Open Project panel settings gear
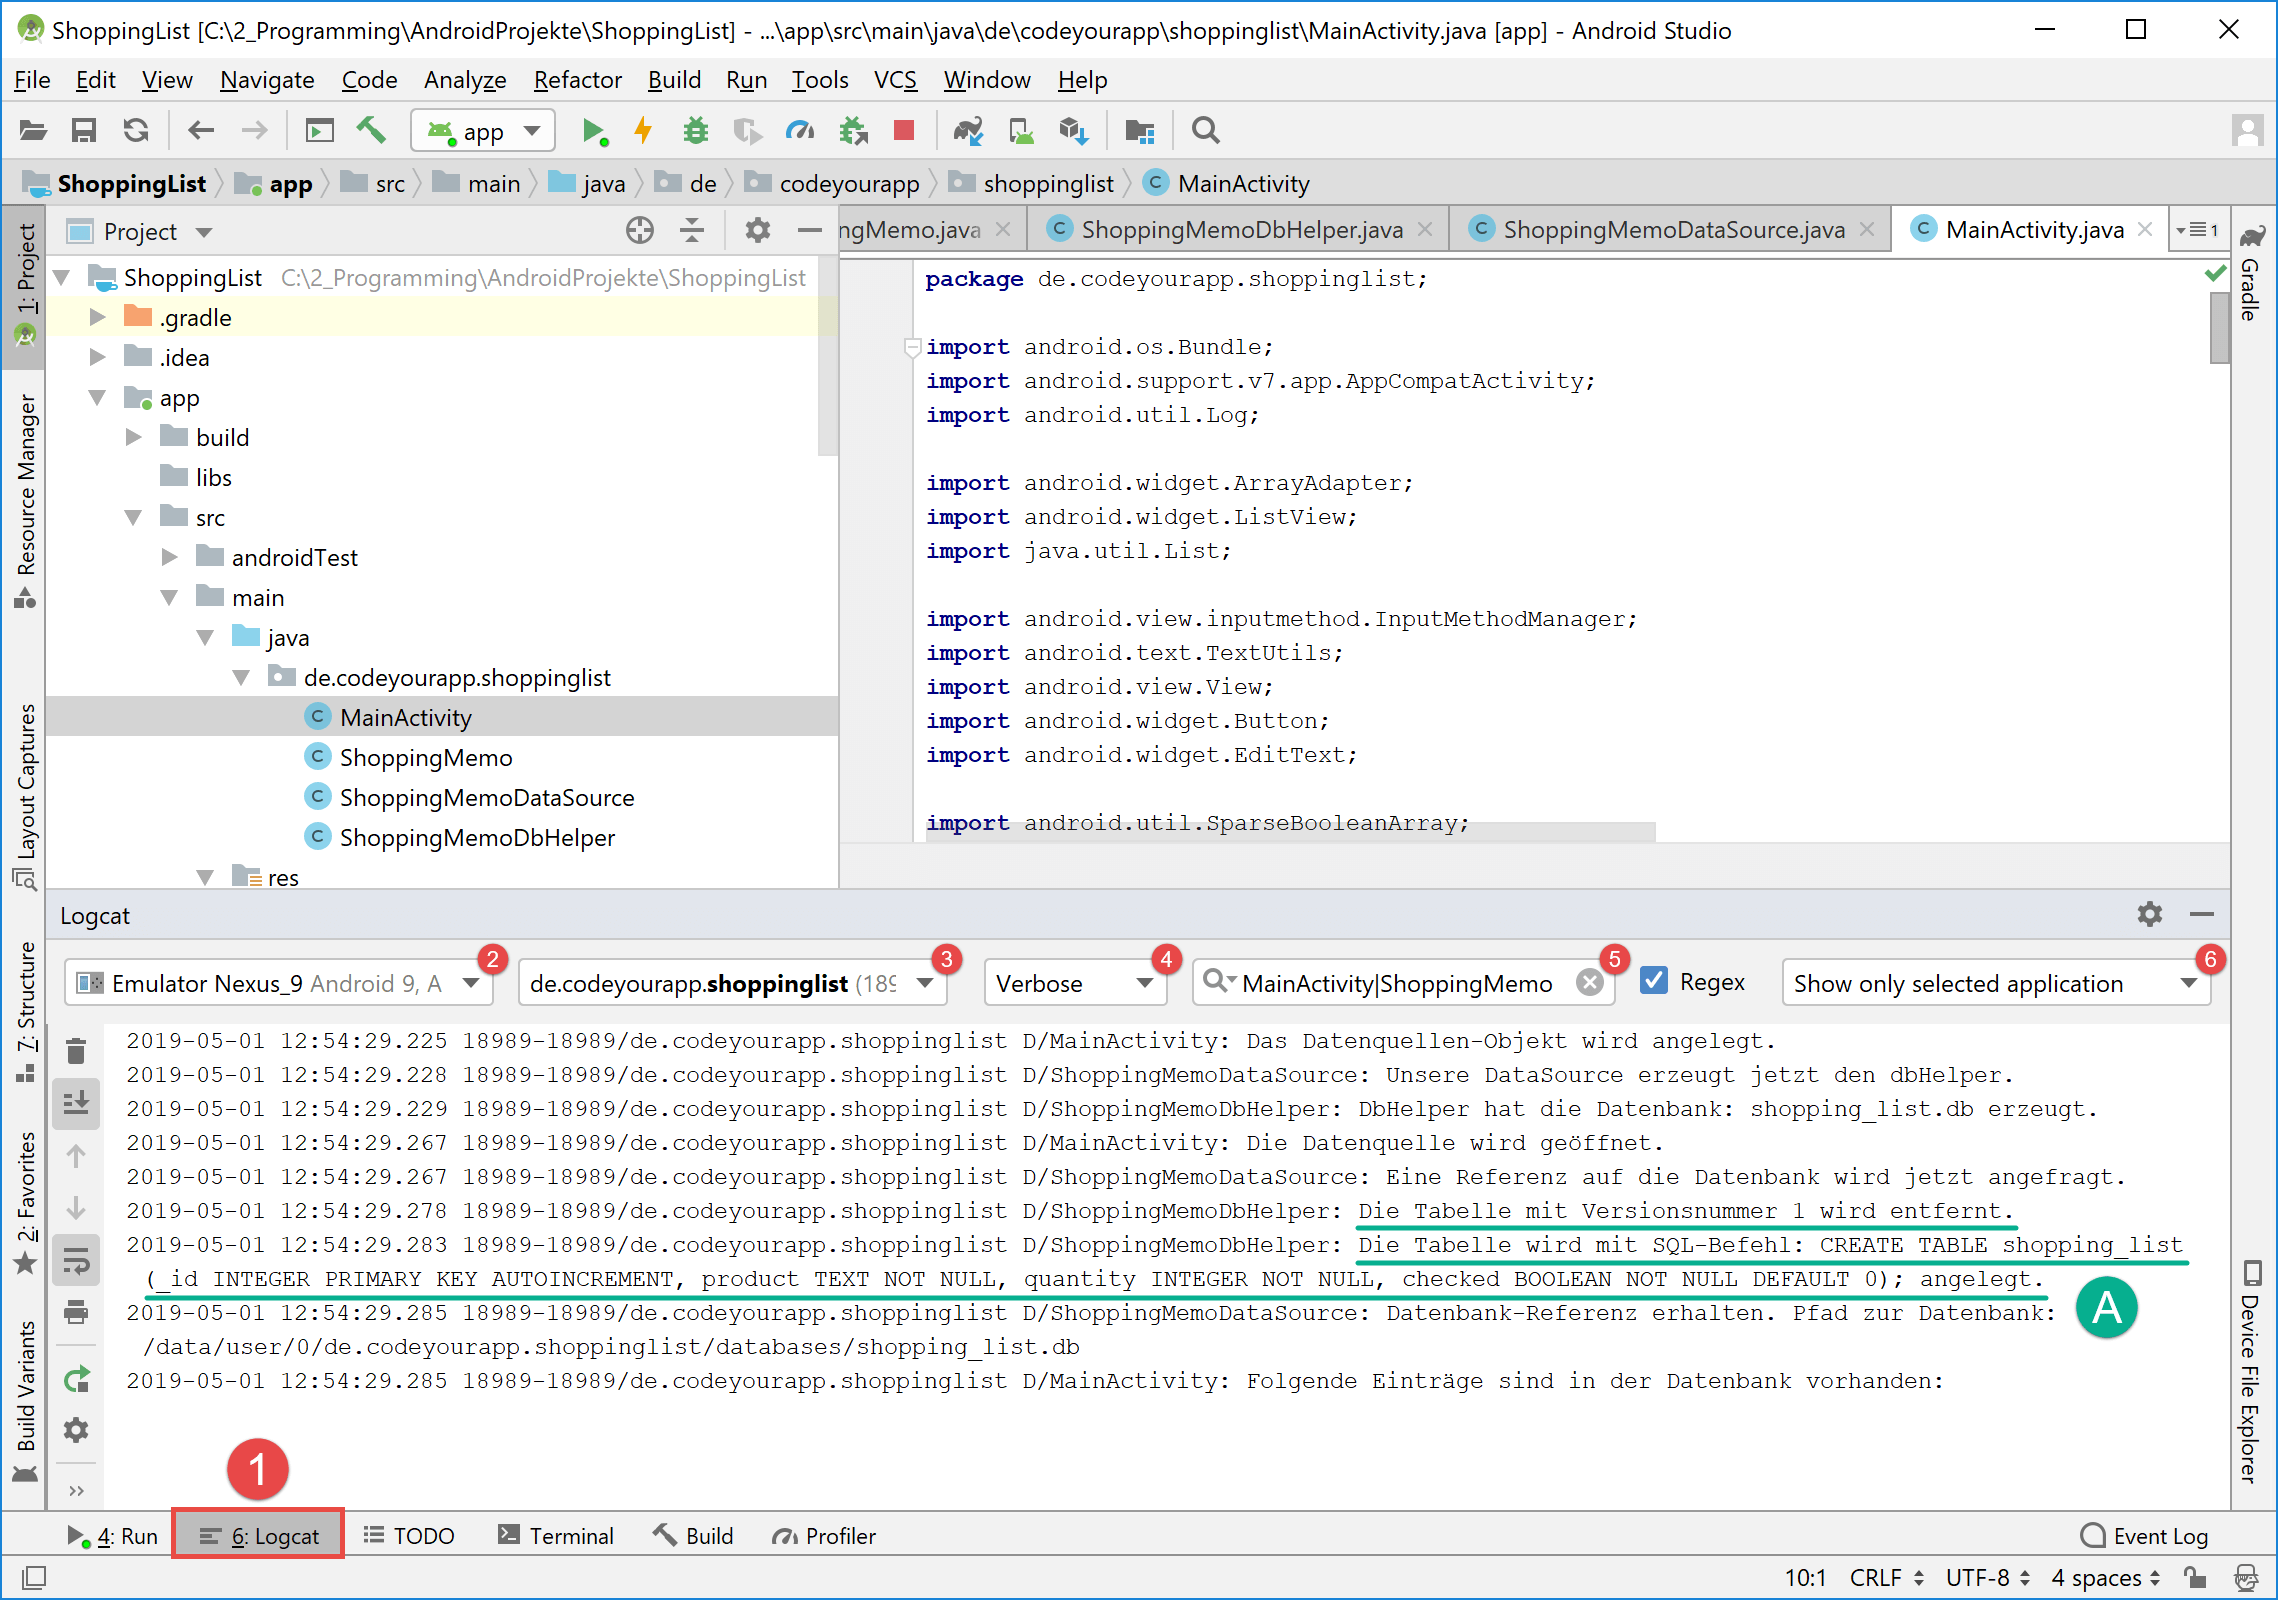Viewport: 2278px width, 1600px height. [x=758, y=231]
